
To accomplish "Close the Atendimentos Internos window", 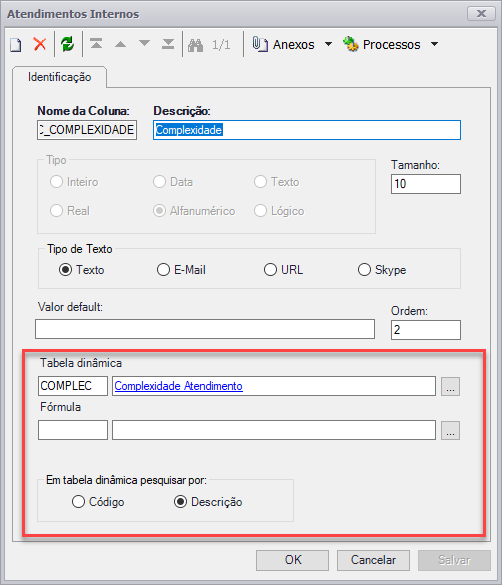I will click(x=481, y=14).
